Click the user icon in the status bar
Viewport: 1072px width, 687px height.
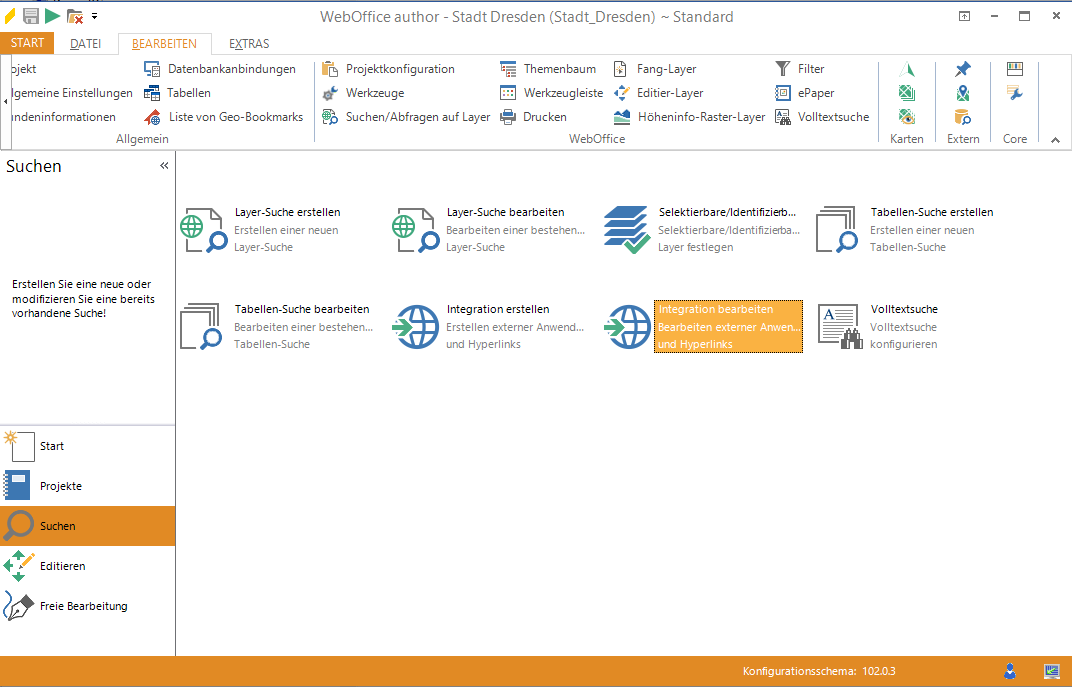[1010, 670]
